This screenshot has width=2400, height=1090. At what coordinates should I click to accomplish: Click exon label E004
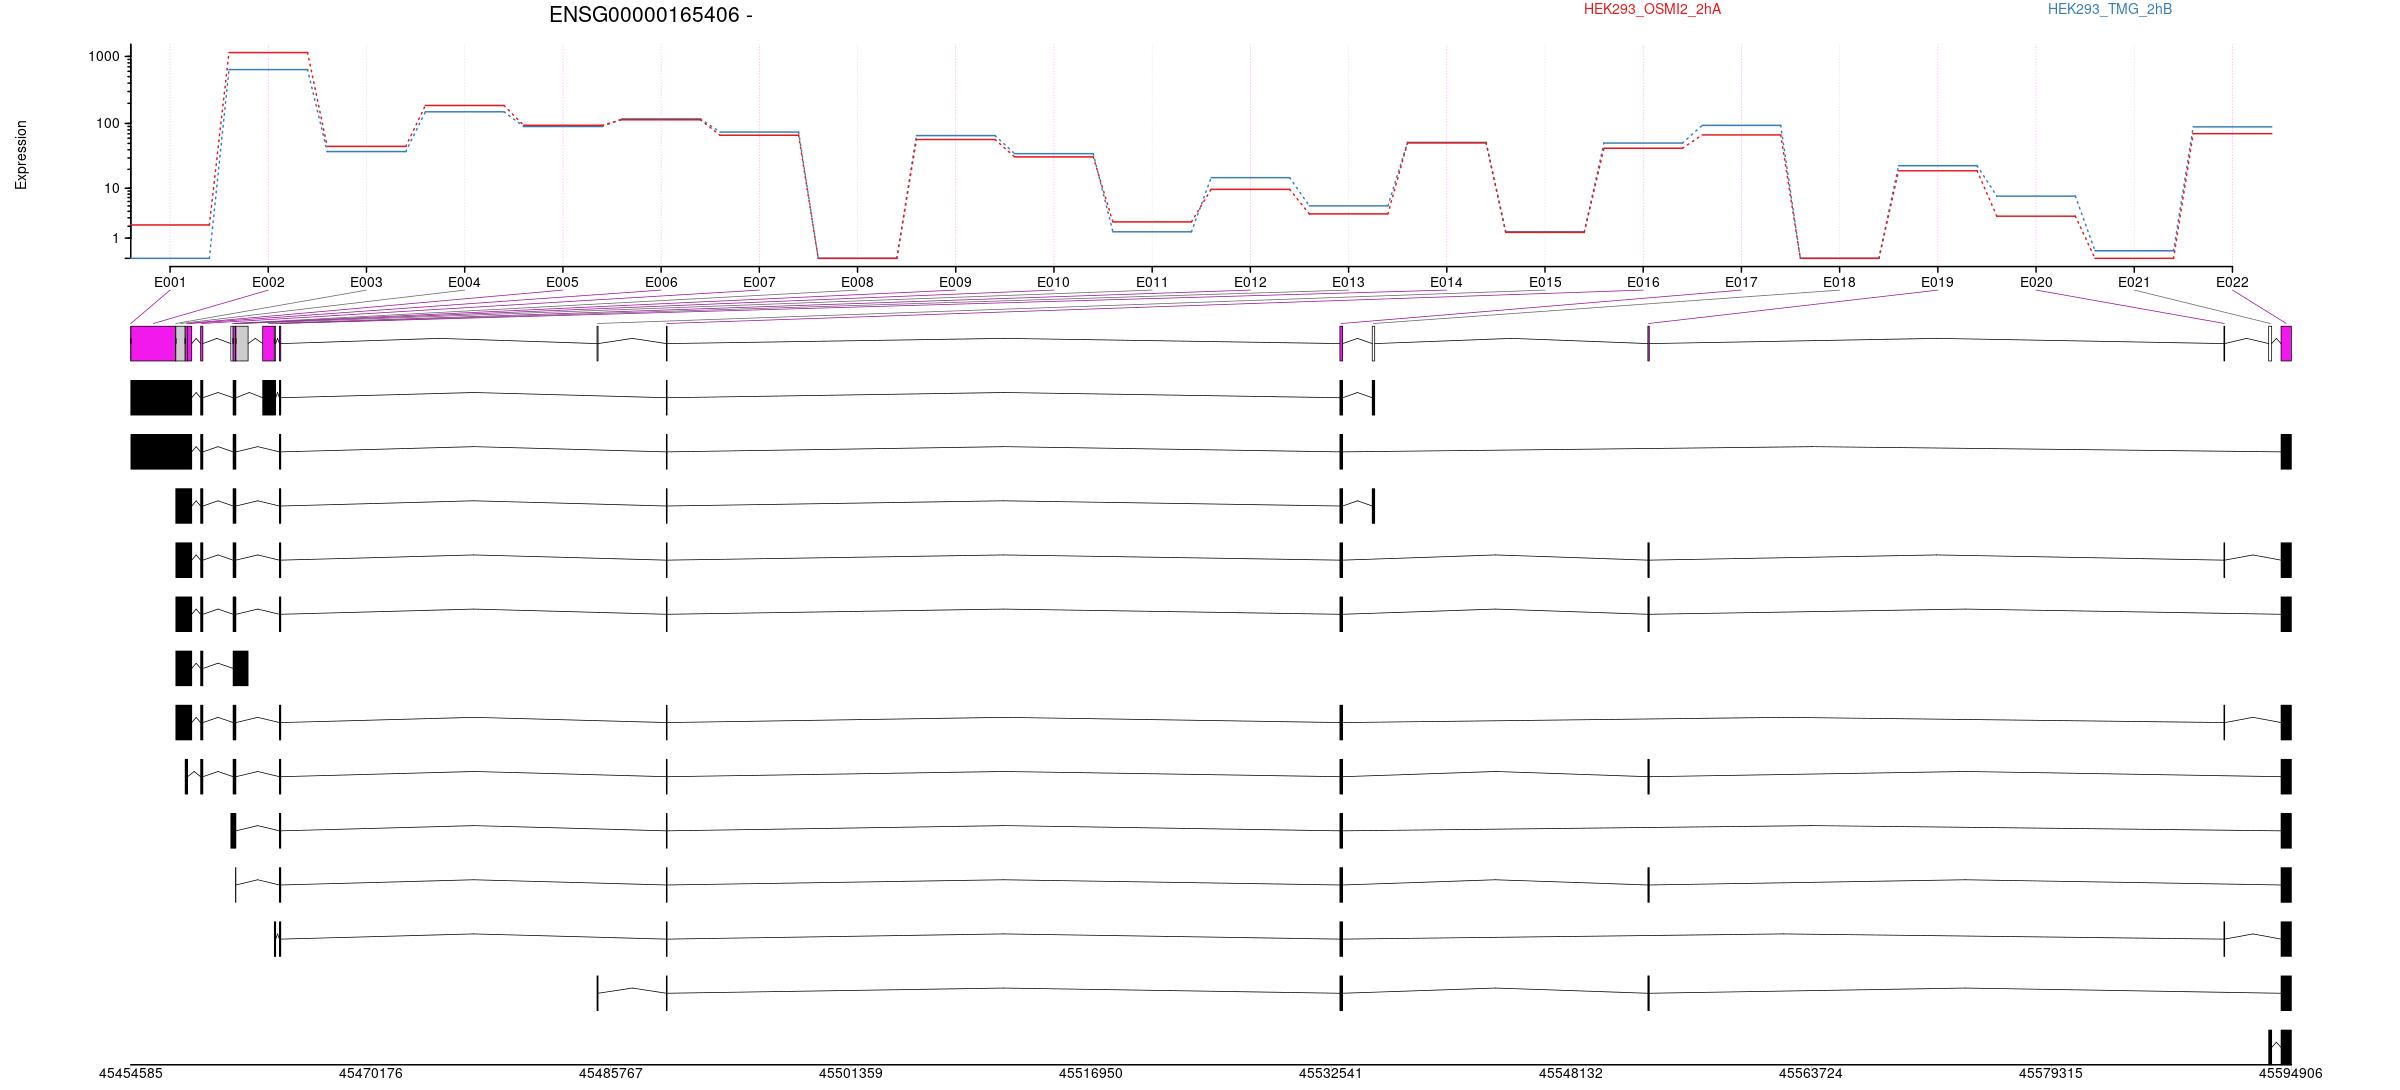pos(464,283)
